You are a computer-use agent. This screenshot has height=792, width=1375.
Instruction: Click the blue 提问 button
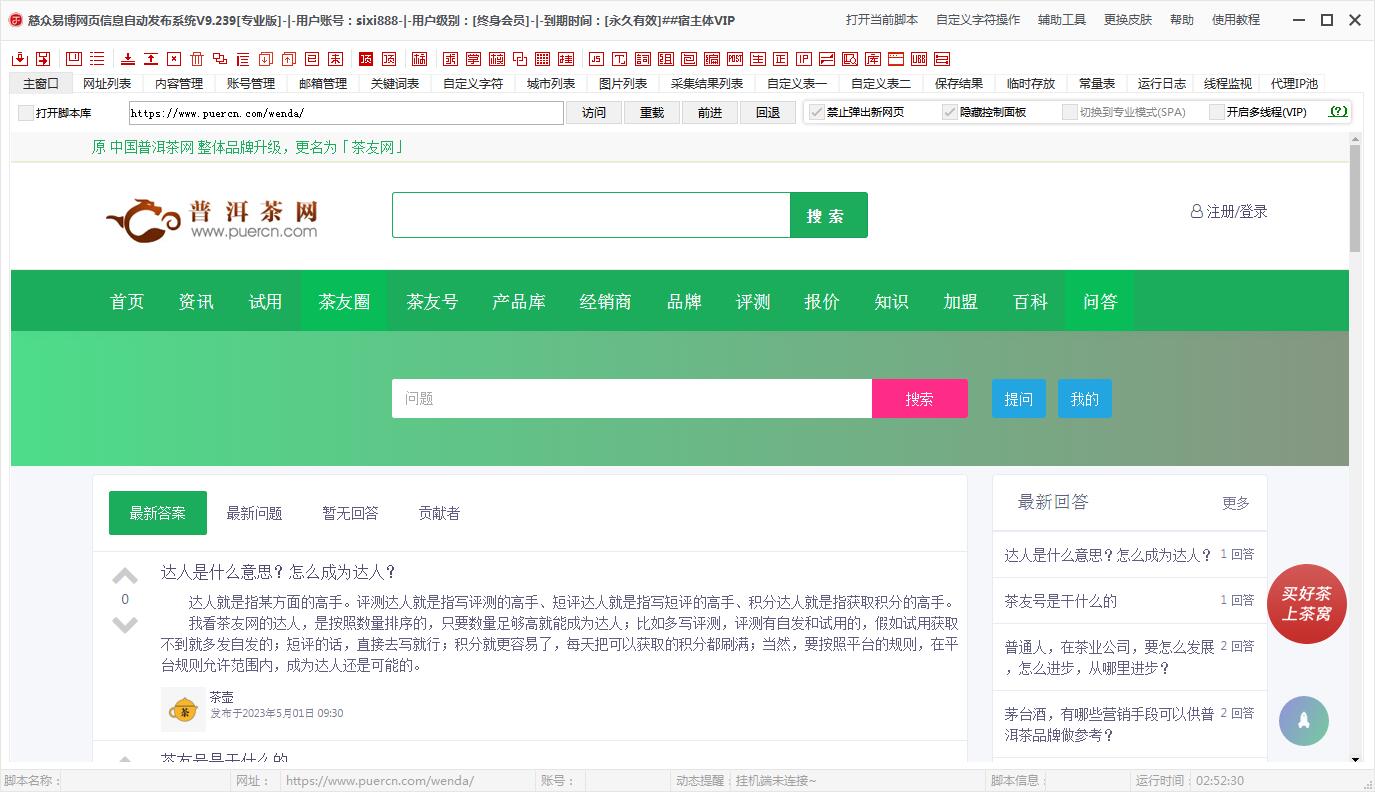pyautogui.click(x=1019, y=398)
